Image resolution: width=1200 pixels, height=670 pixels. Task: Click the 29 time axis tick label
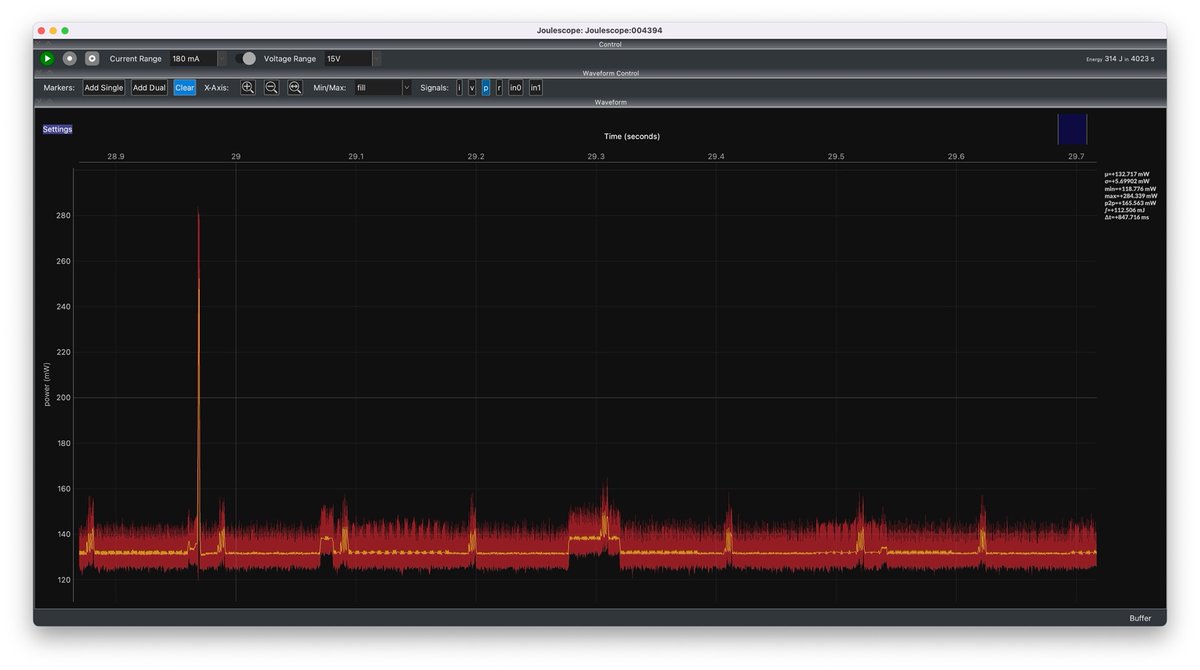pyautogui.click(x=236, y=156)
